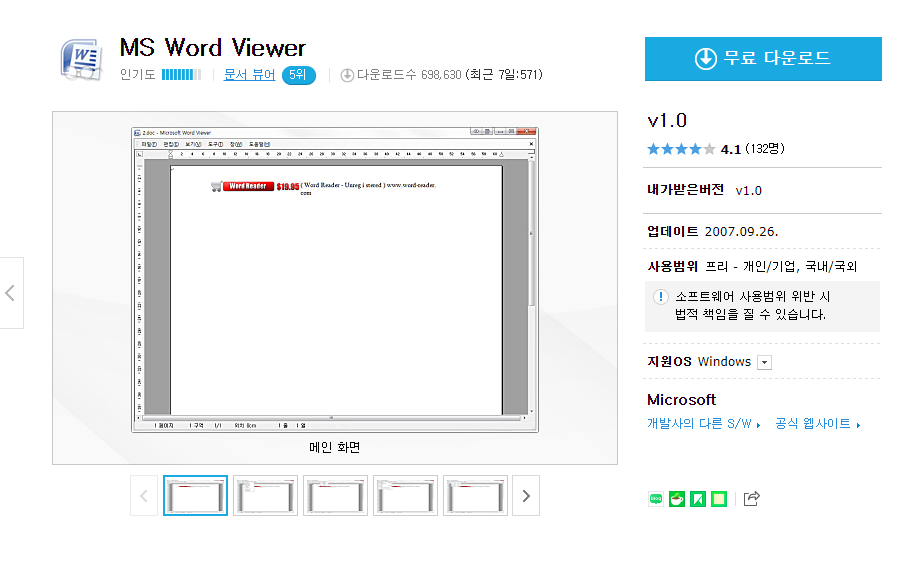Click the download count arrow icon
Viewport: 910px width, 568px height.
pos(347,75)
